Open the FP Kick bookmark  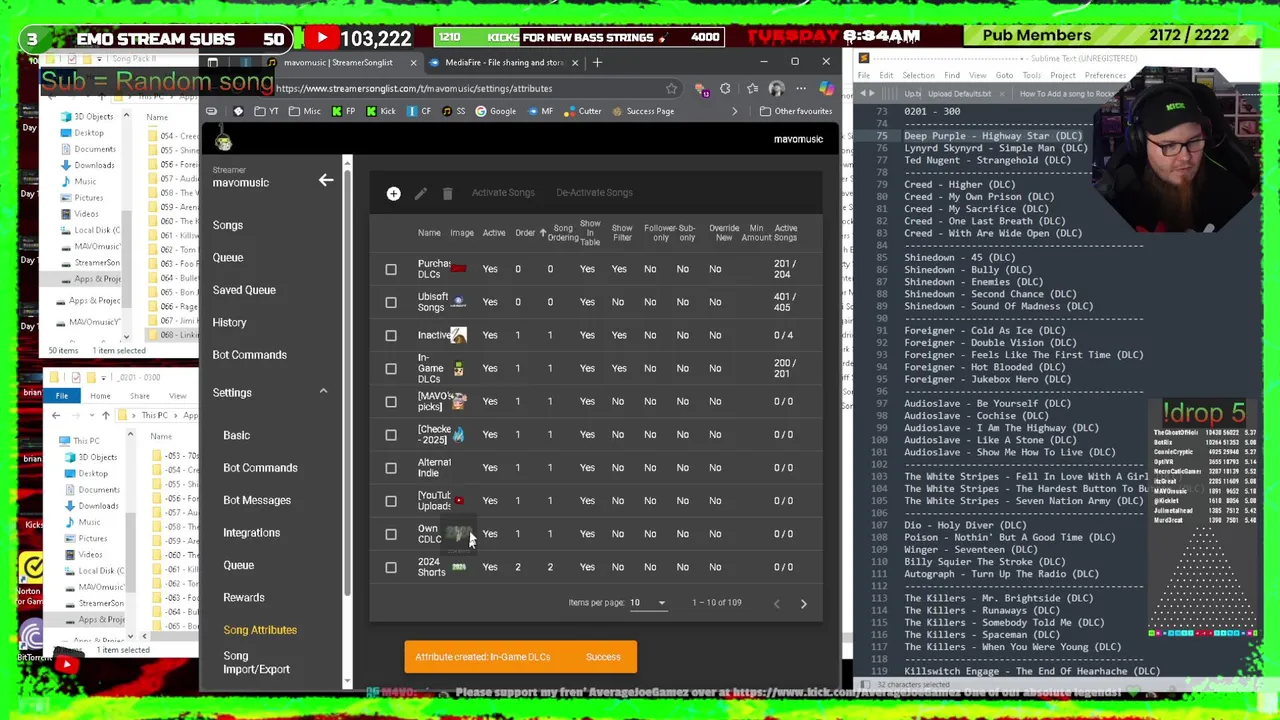click(344, 111)
